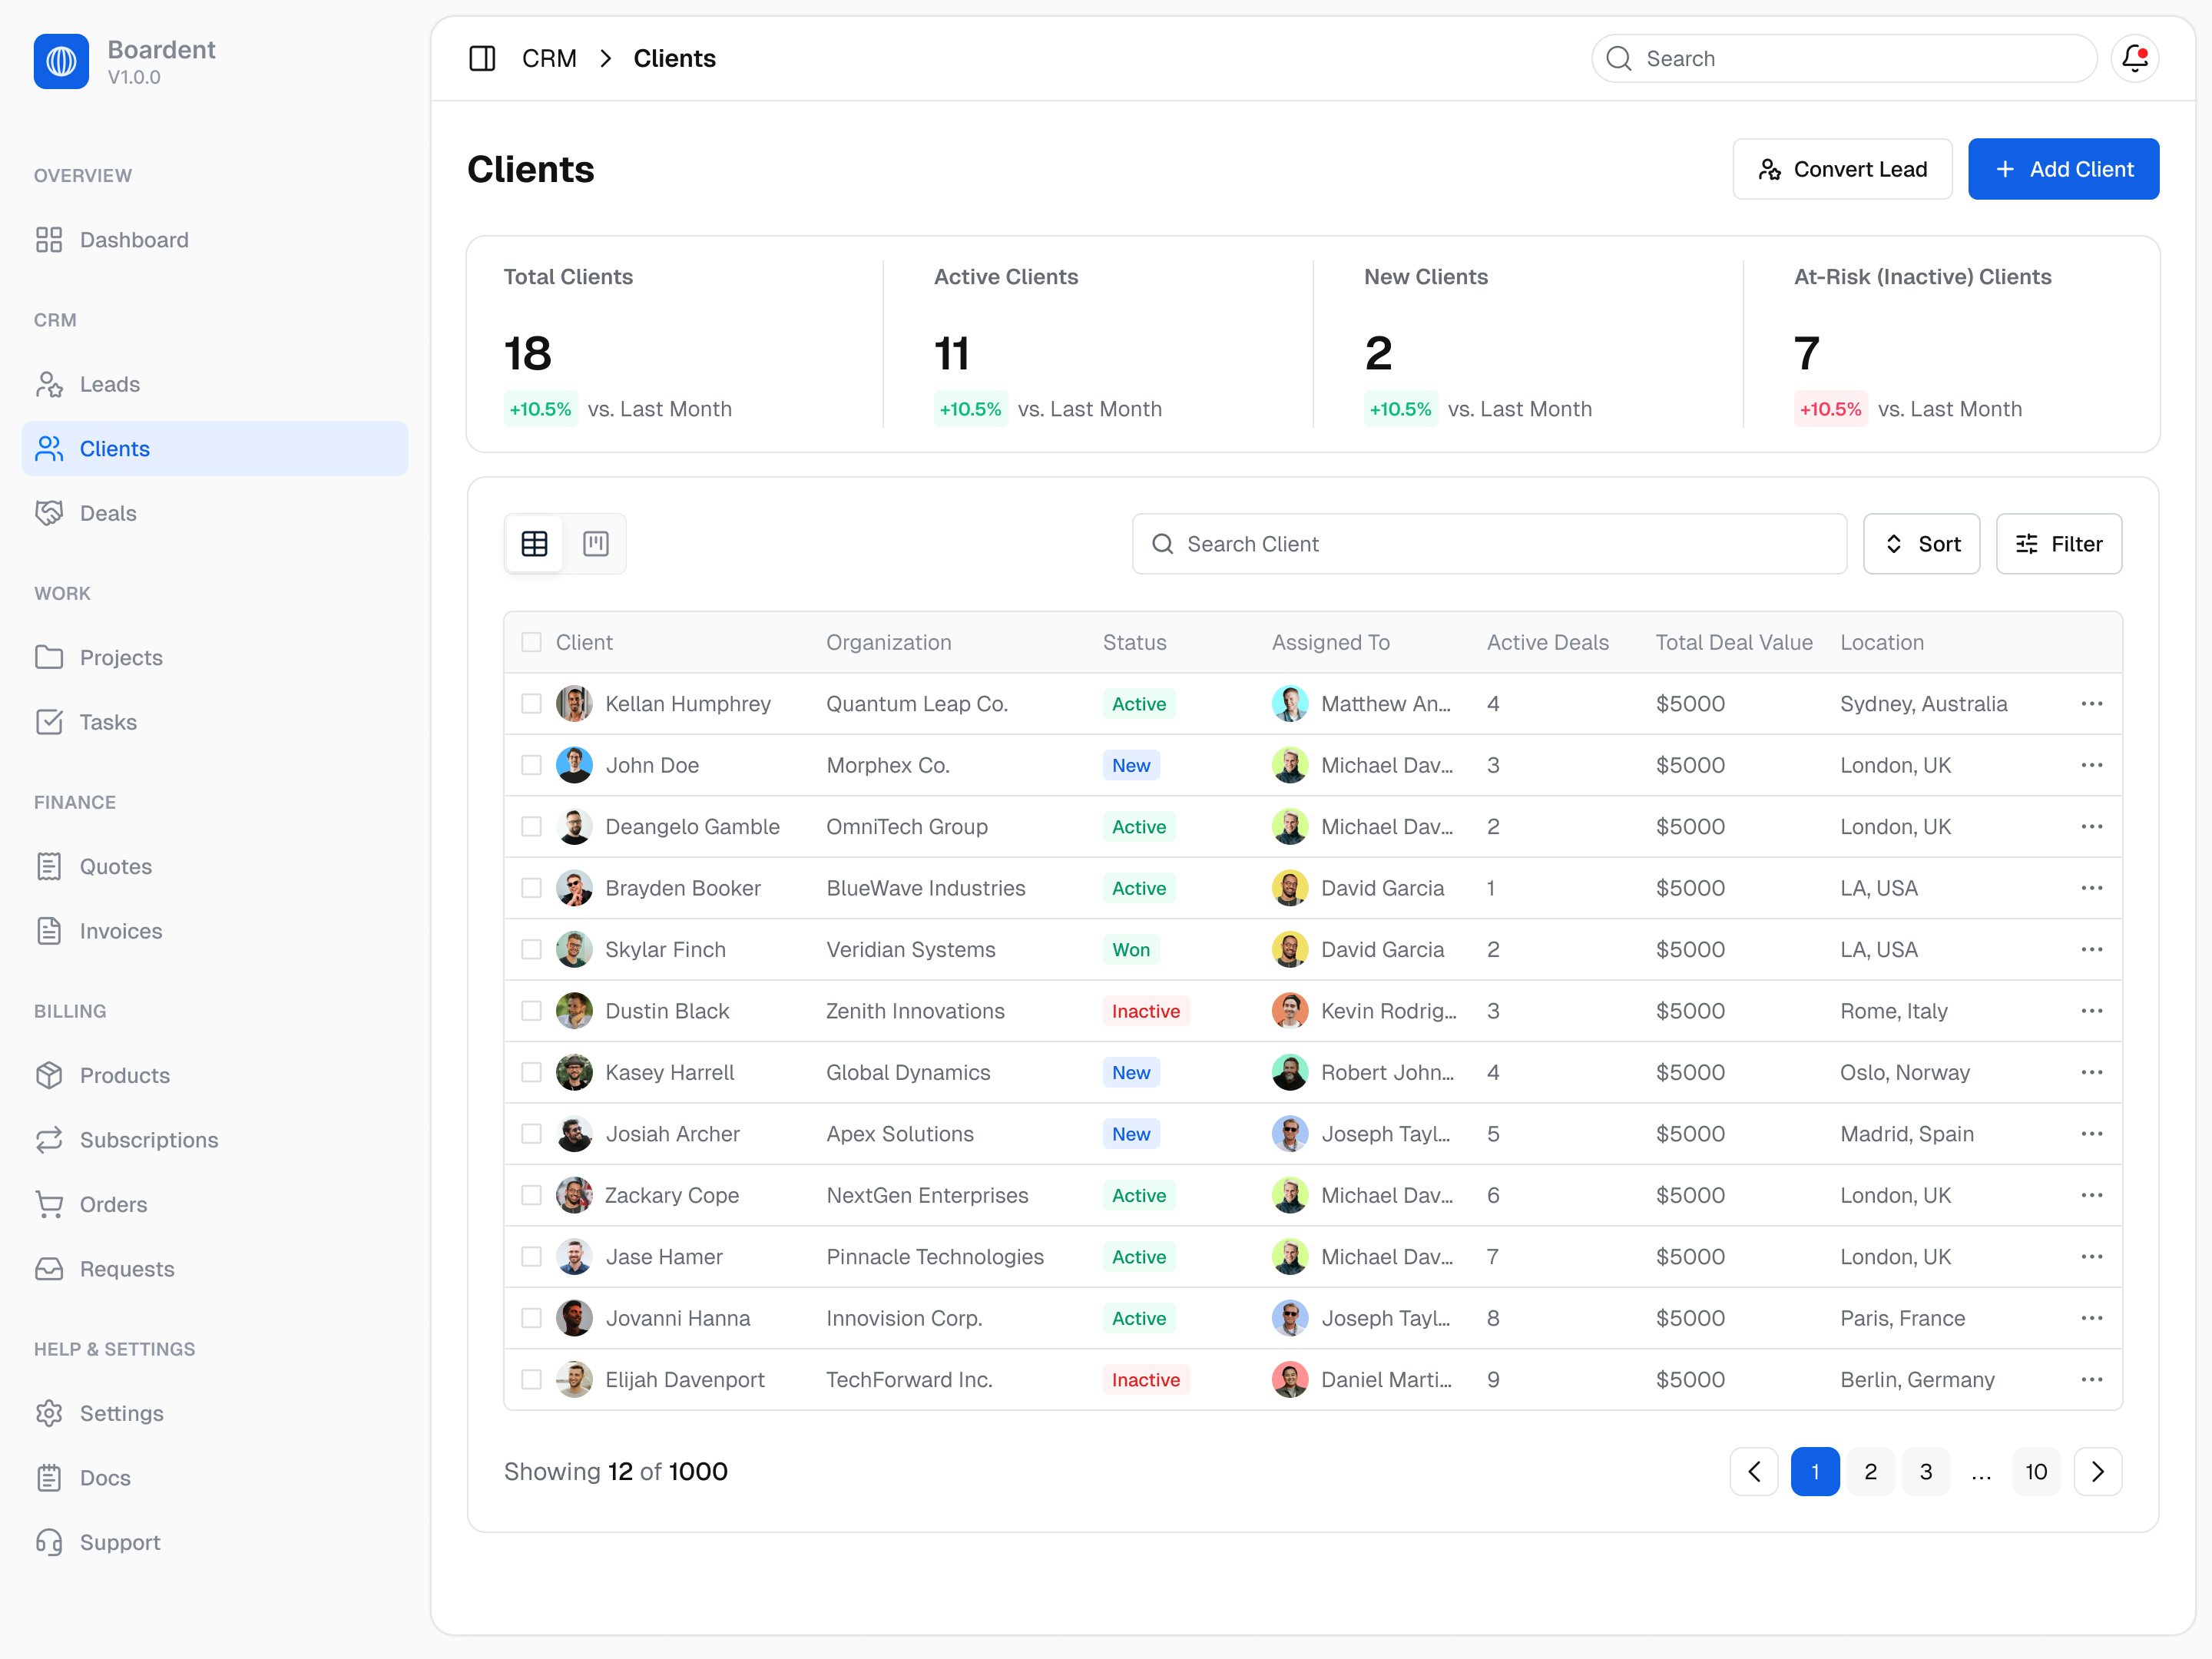Click the Support headset icon
2212x1659 pixels.
tap(49, 1542)
